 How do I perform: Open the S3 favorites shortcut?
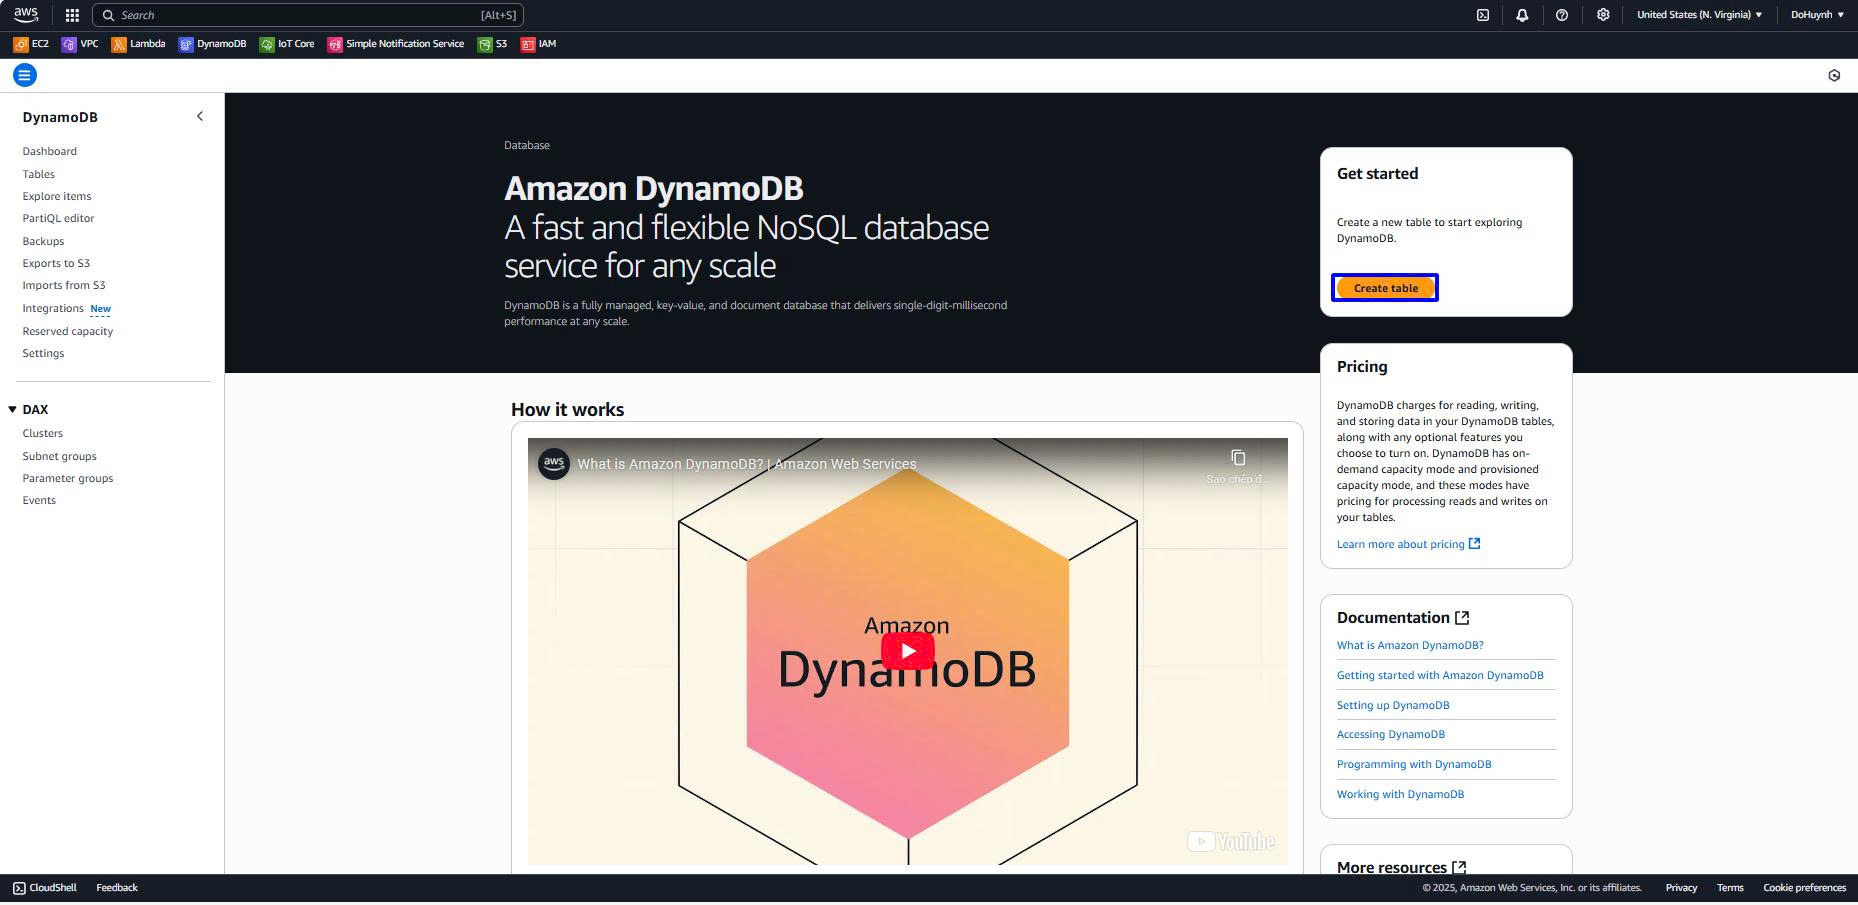(x=493, y=44)
